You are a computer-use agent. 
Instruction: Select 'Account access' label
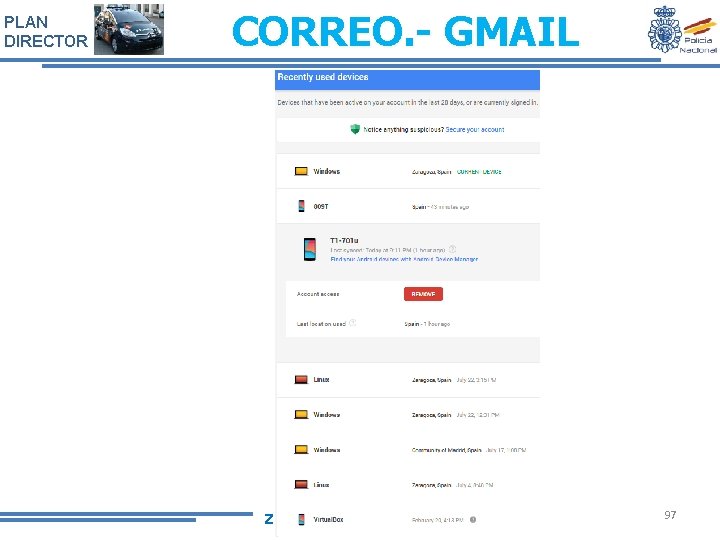pyautogui.click(x=318, y=294)
